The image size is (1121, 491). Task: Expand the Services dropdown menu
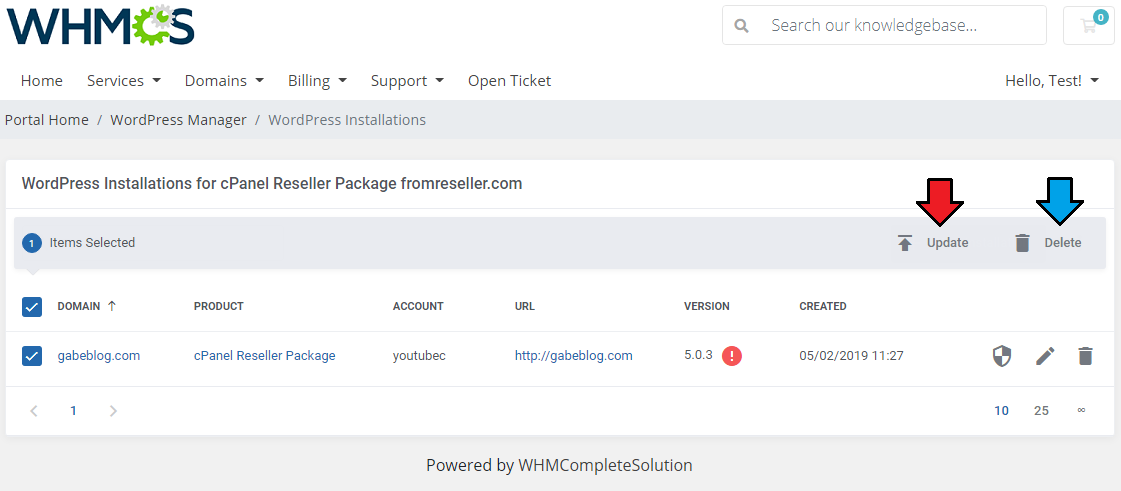click(124, 81)
